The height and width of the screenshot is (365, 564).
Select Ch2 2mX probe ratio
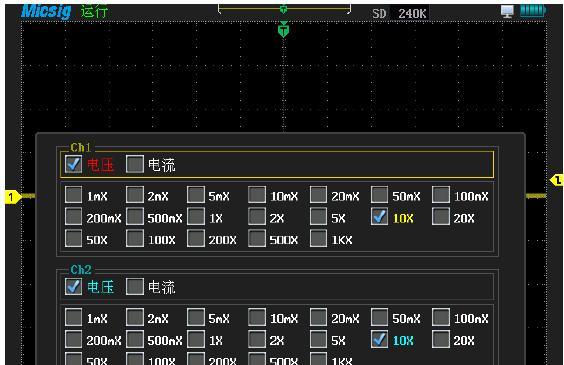pos(135,317)
